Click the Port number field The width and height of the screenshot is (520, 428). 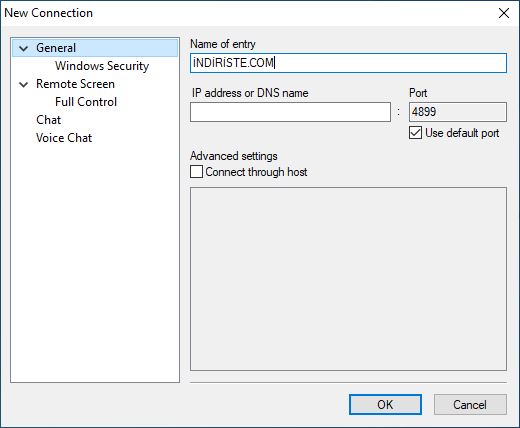[x=458, y=112]
